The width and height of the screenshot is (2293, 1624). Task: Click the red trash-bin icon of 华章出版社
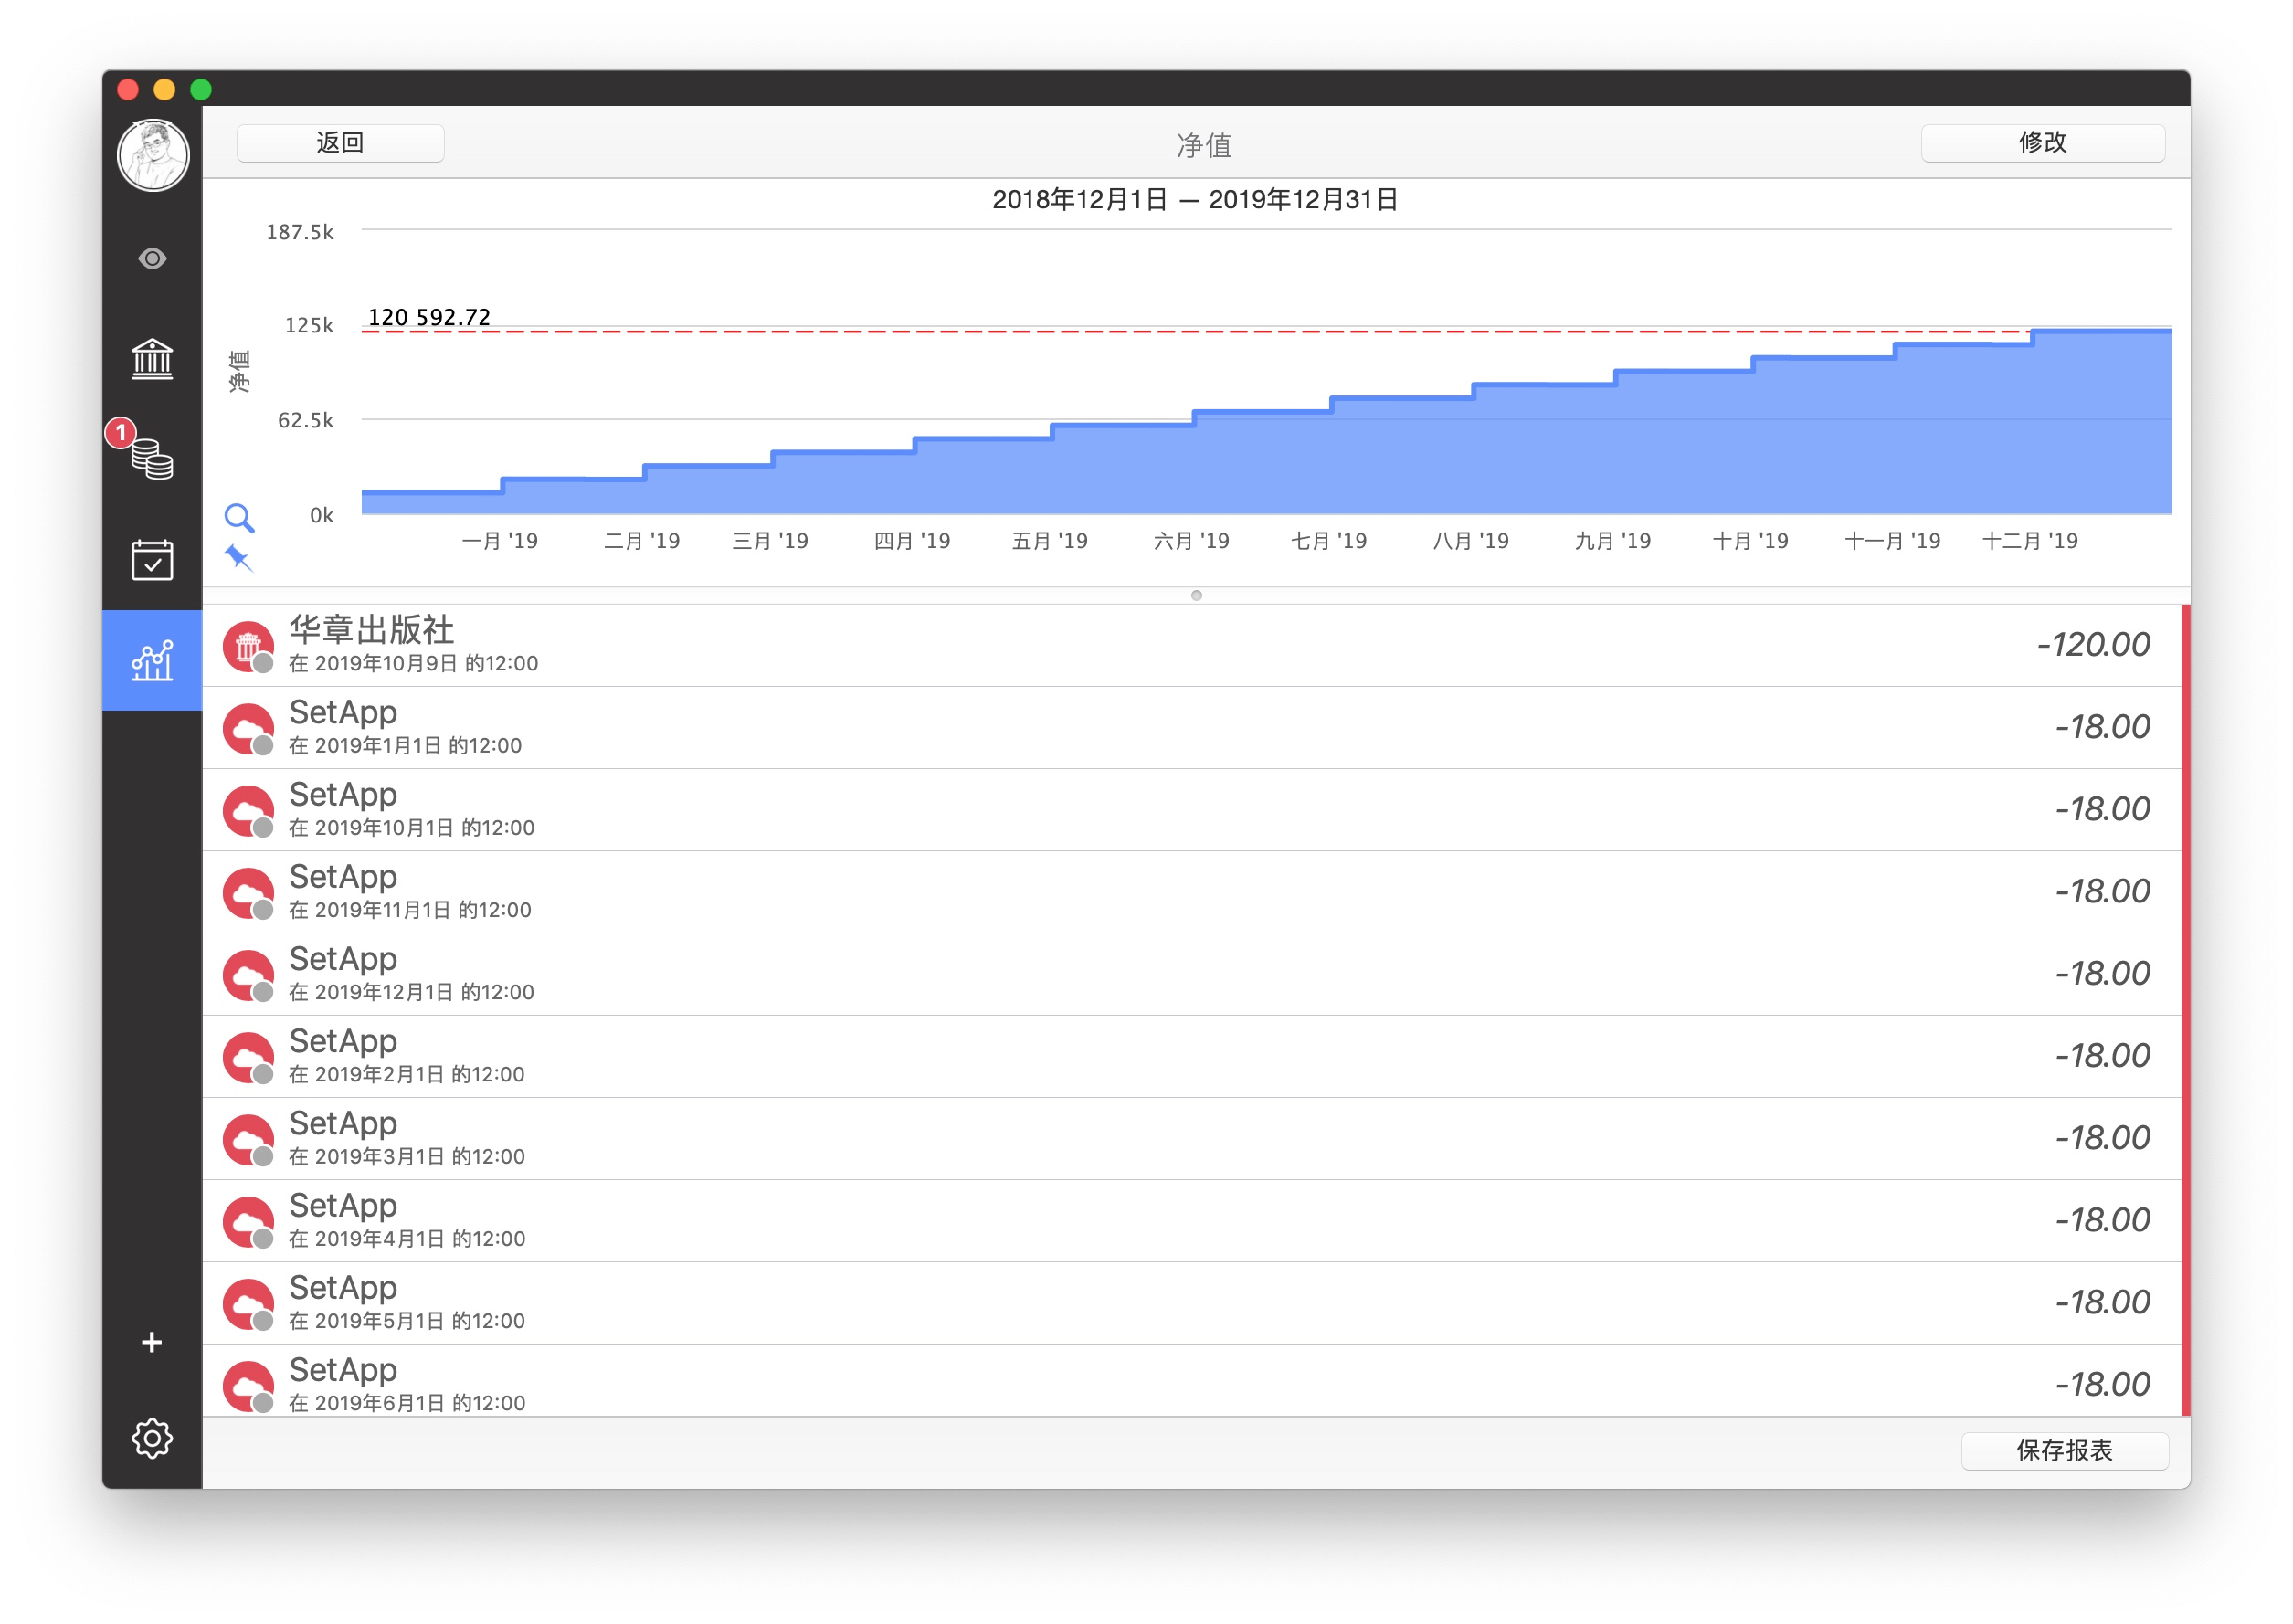click(x=248, y=646)
